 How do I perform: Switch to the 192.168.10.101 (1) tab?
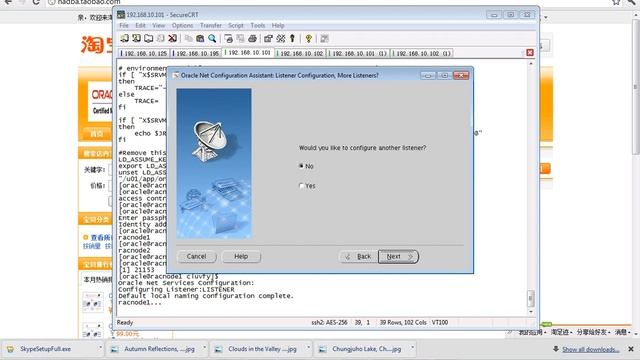[358, 53]
